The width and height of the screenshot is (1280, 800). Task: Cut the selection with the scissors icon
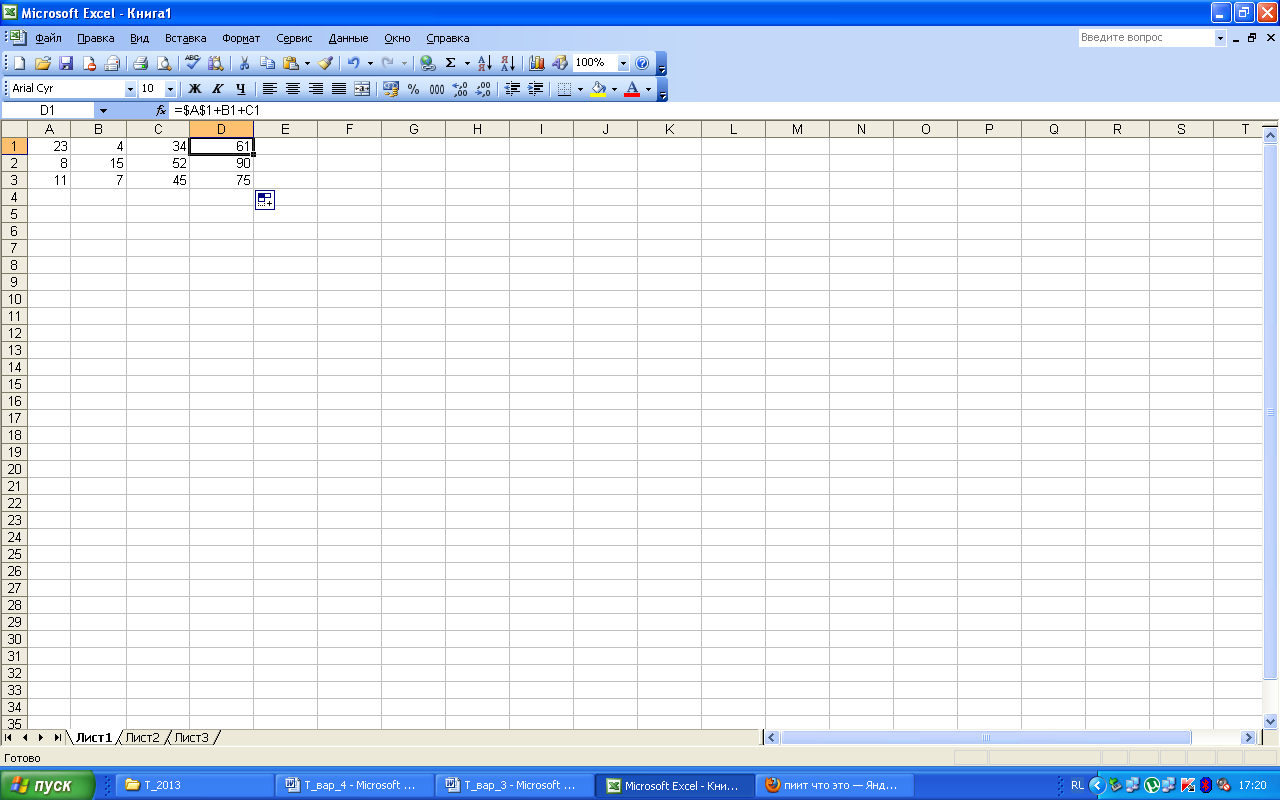[243, 63]
